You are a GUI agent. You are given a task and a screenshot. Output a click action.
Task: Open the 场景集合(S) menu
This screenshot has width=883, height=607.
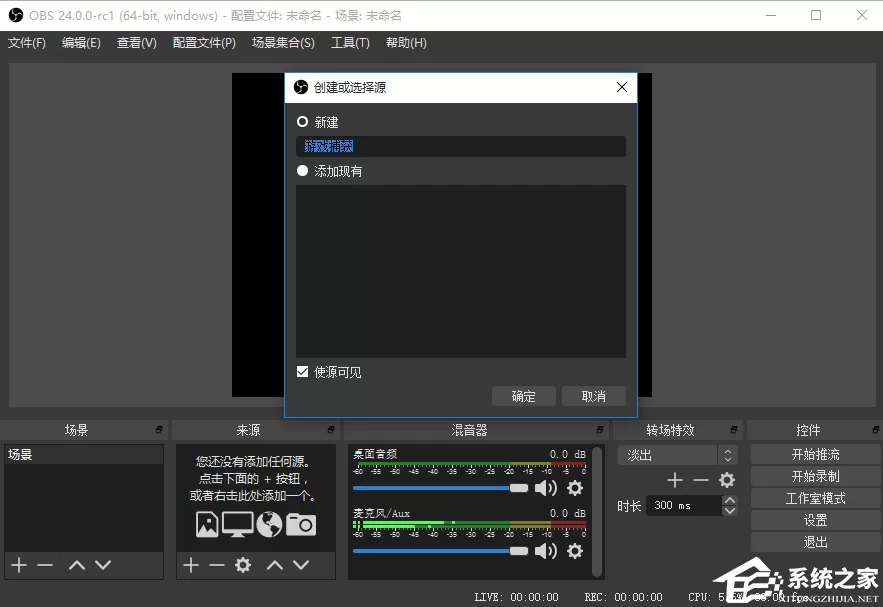point(283,43)
